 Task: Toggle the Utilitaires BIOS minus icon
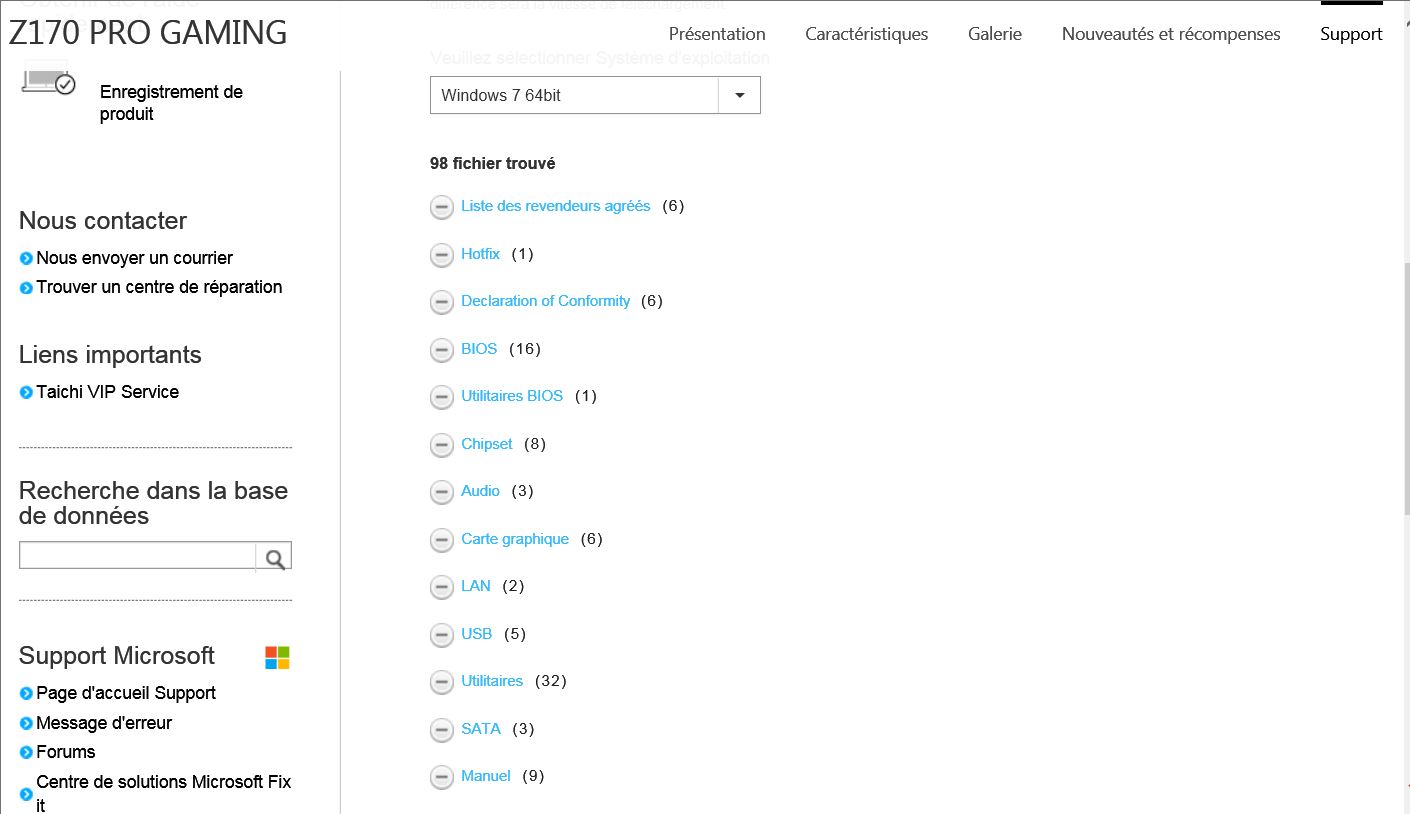point(442,397)
